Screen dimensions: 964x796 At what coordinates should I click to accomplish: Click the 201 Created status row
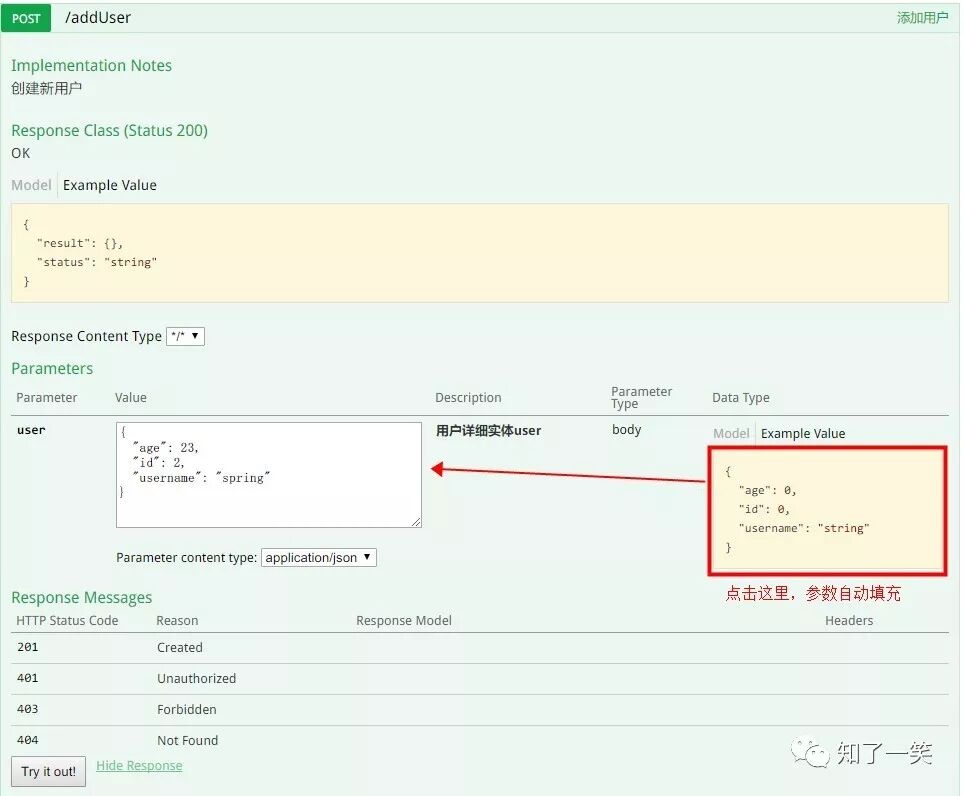[480, 648]
